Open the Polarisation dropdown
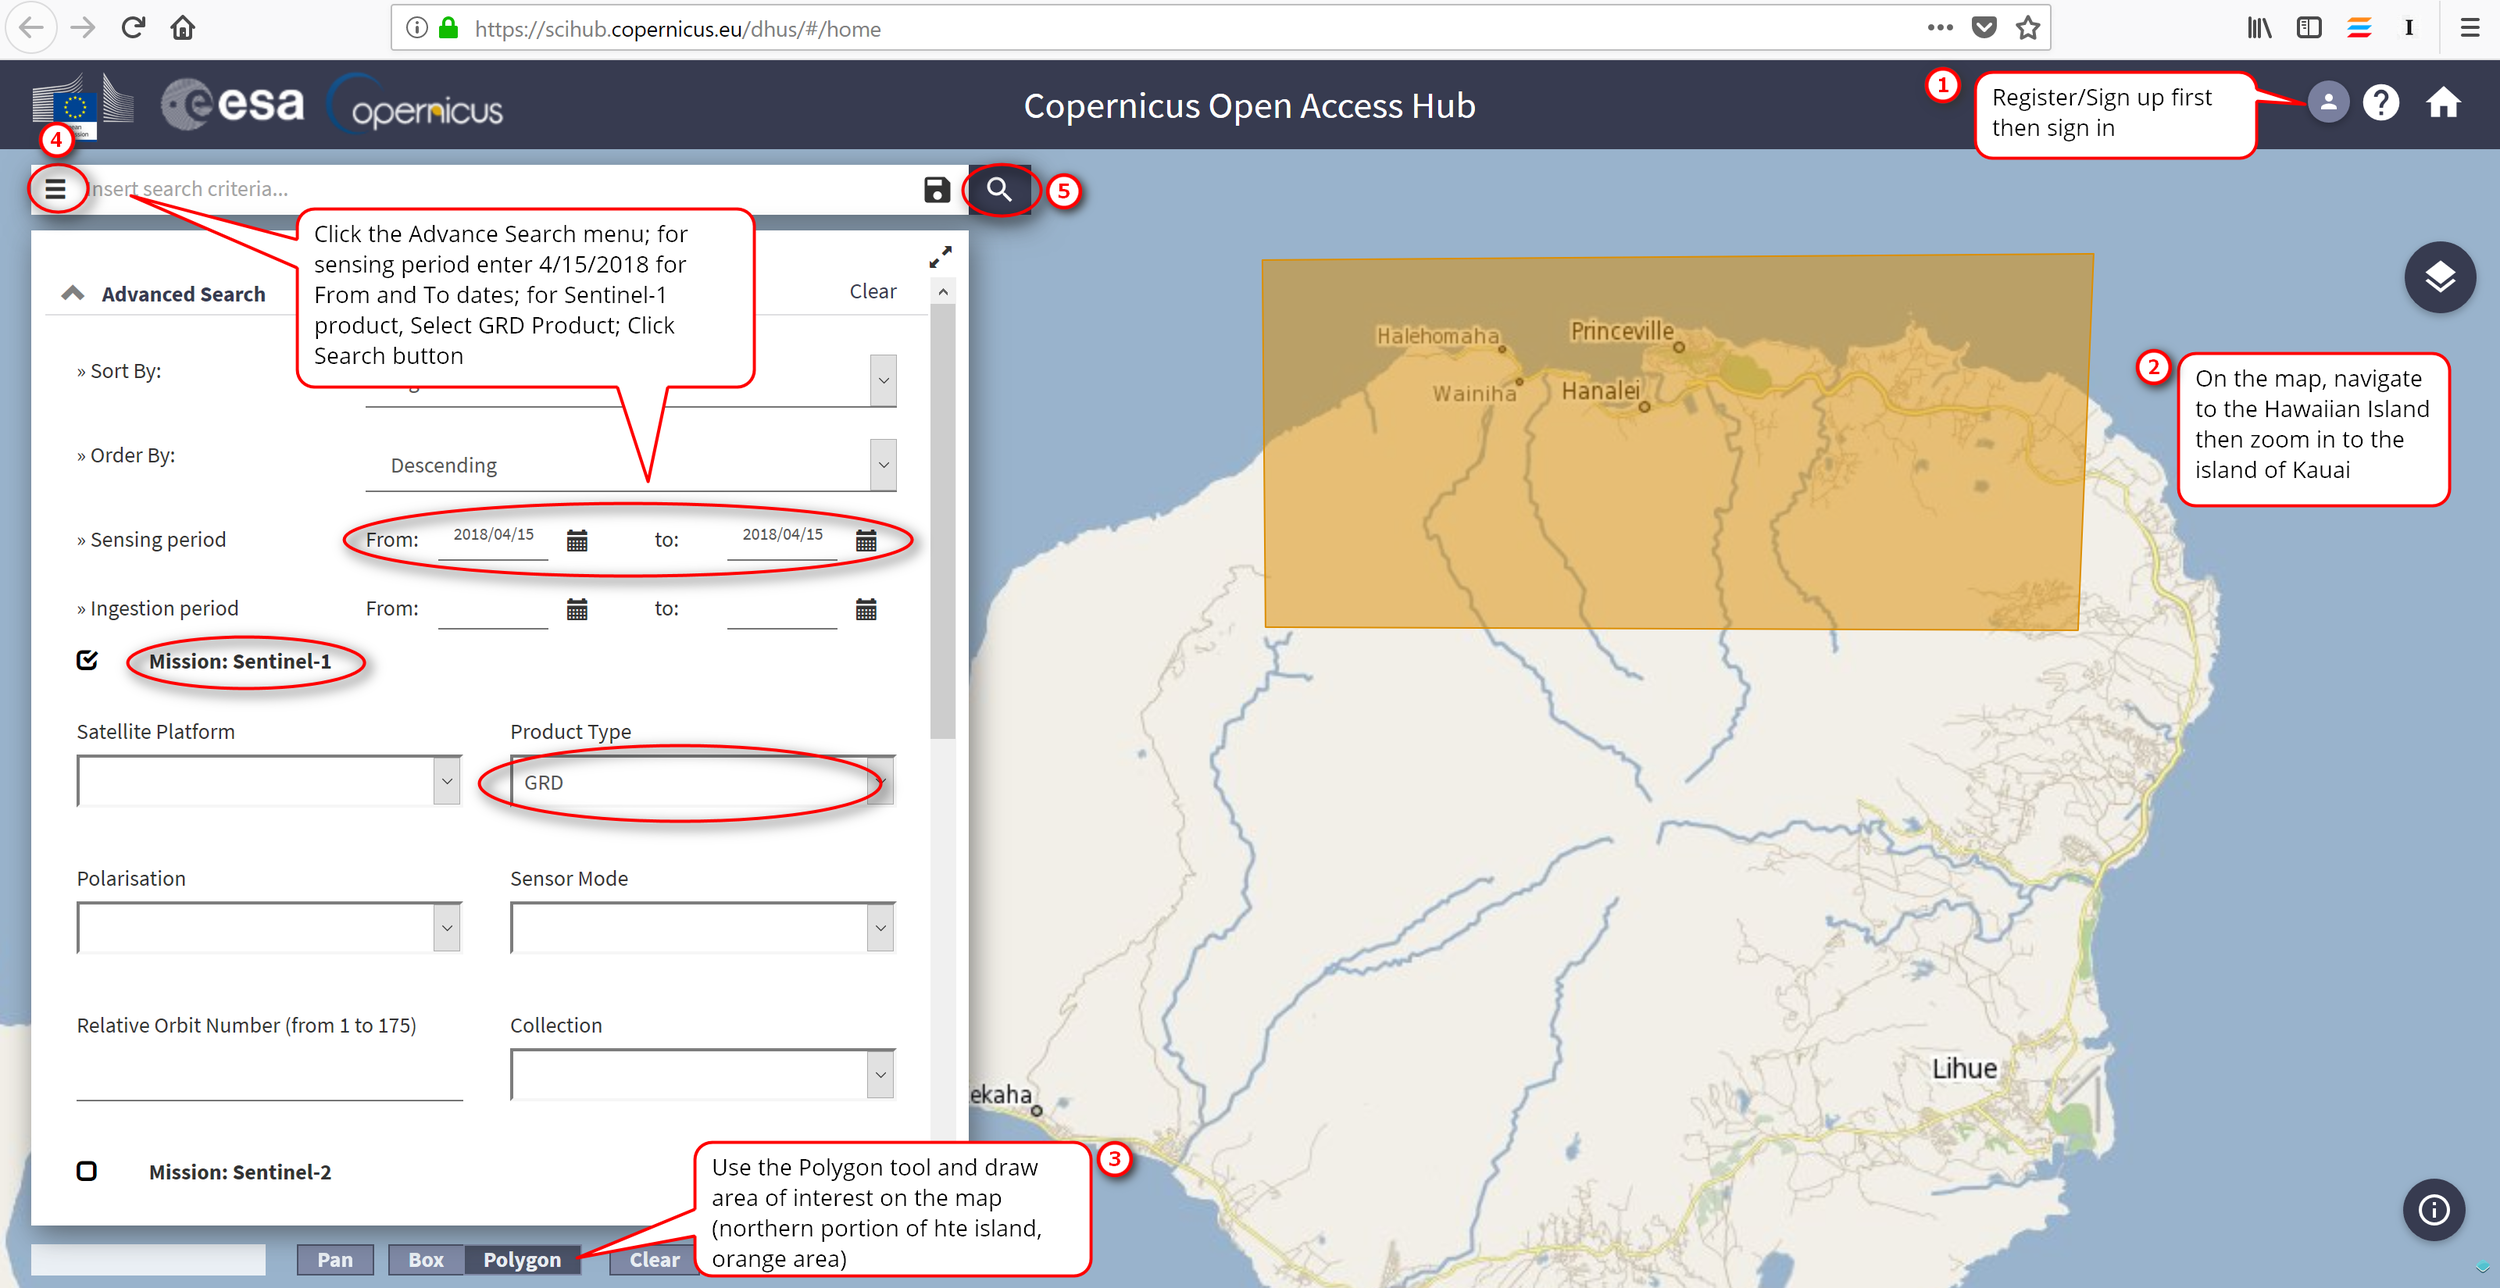The image size is (2500, 1288). (269, 928)
